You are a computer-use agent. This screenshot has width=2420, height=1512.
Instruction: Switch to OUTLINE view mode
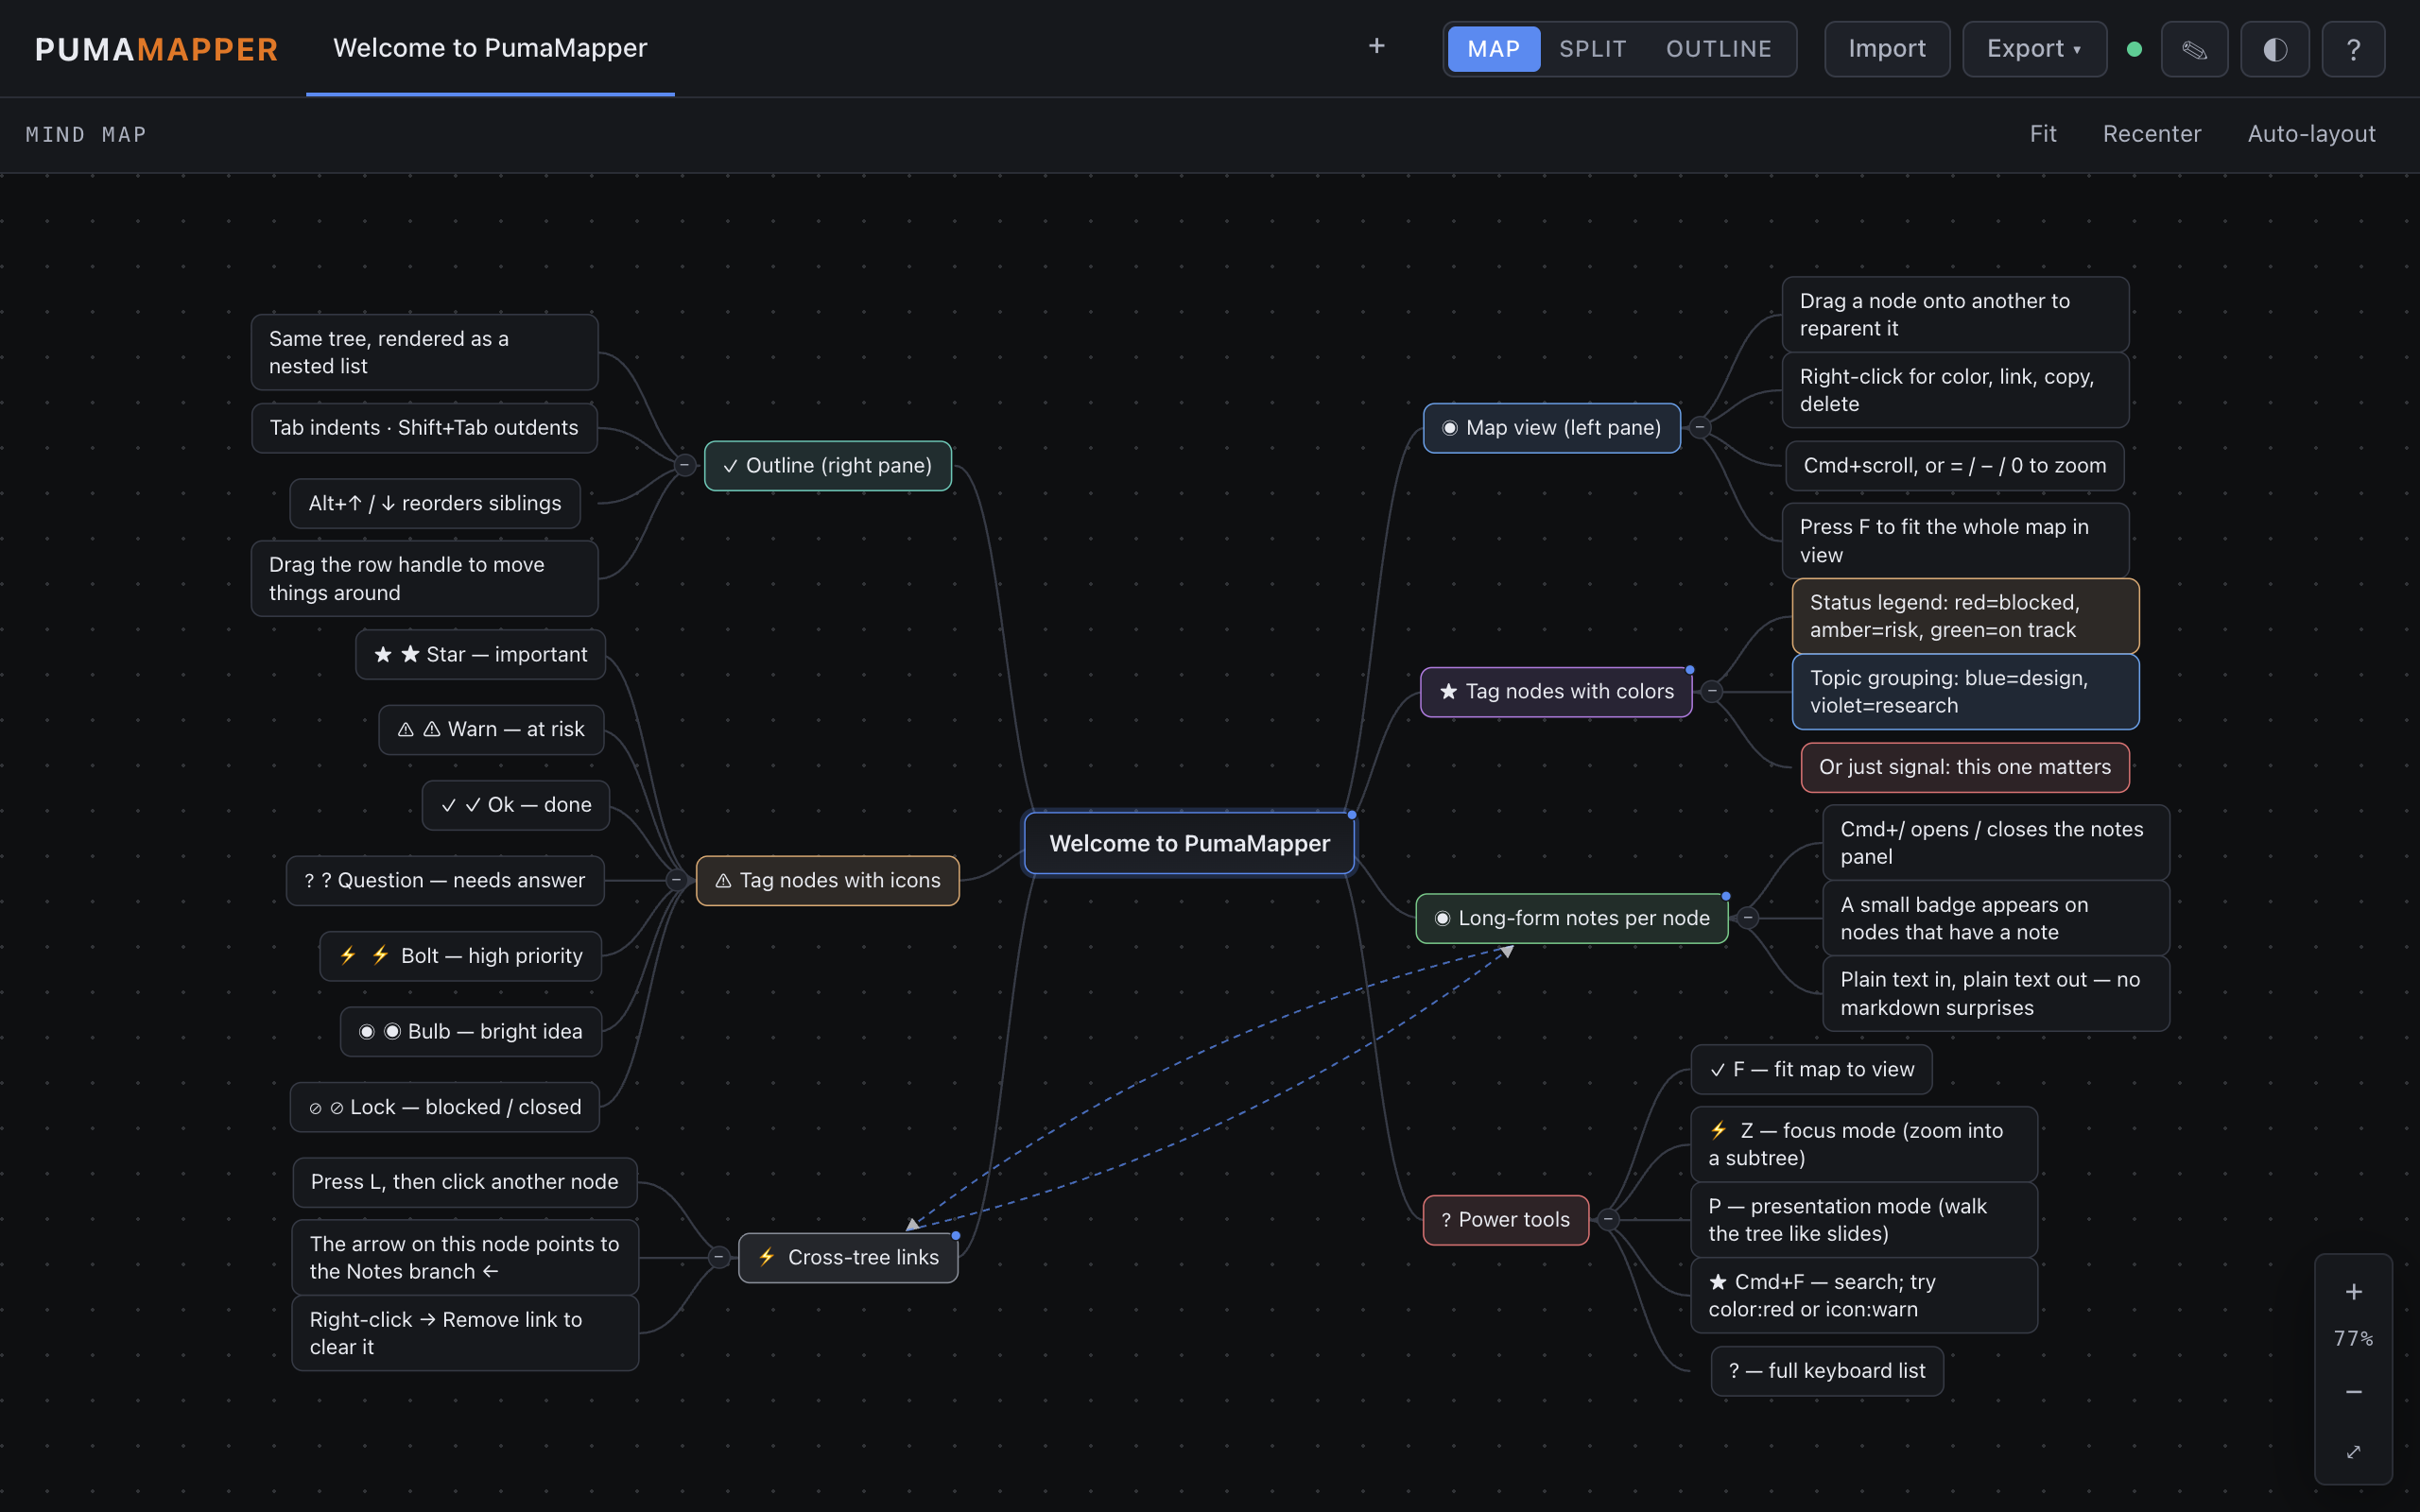pos(1718,49)
